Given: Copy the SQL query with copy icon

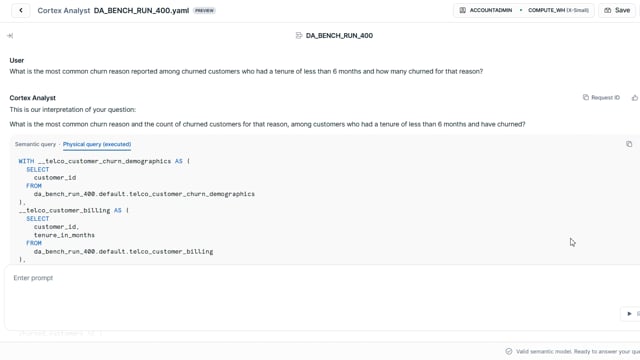Looking at the screenshot, I should (629, 144).
